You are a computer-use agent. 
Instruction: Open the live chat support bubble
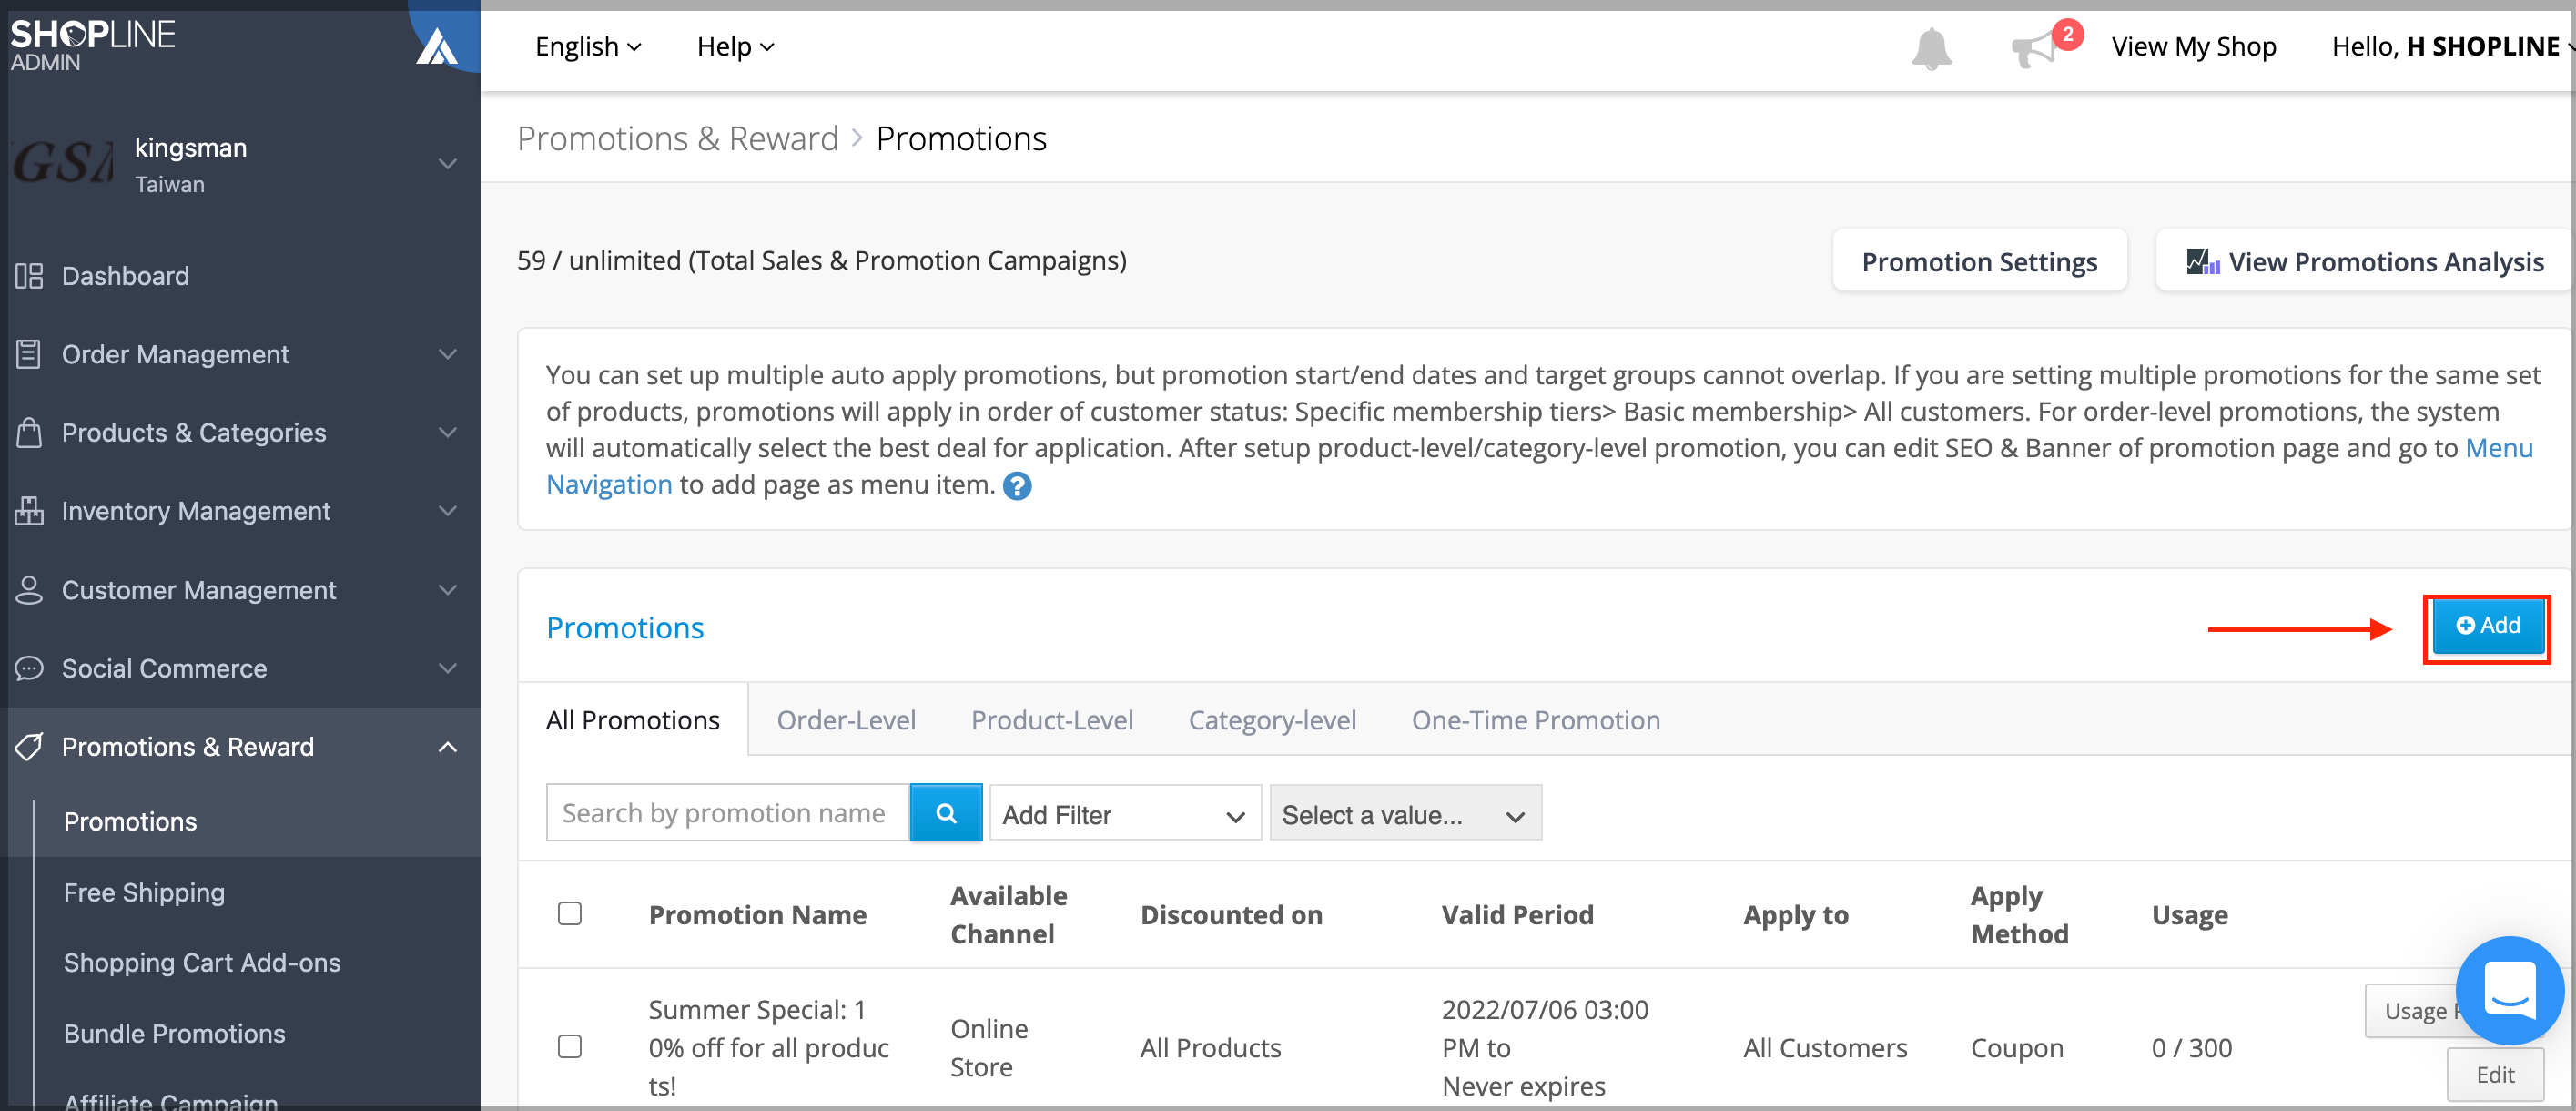pyautogui.click(x=2509, y=990)
